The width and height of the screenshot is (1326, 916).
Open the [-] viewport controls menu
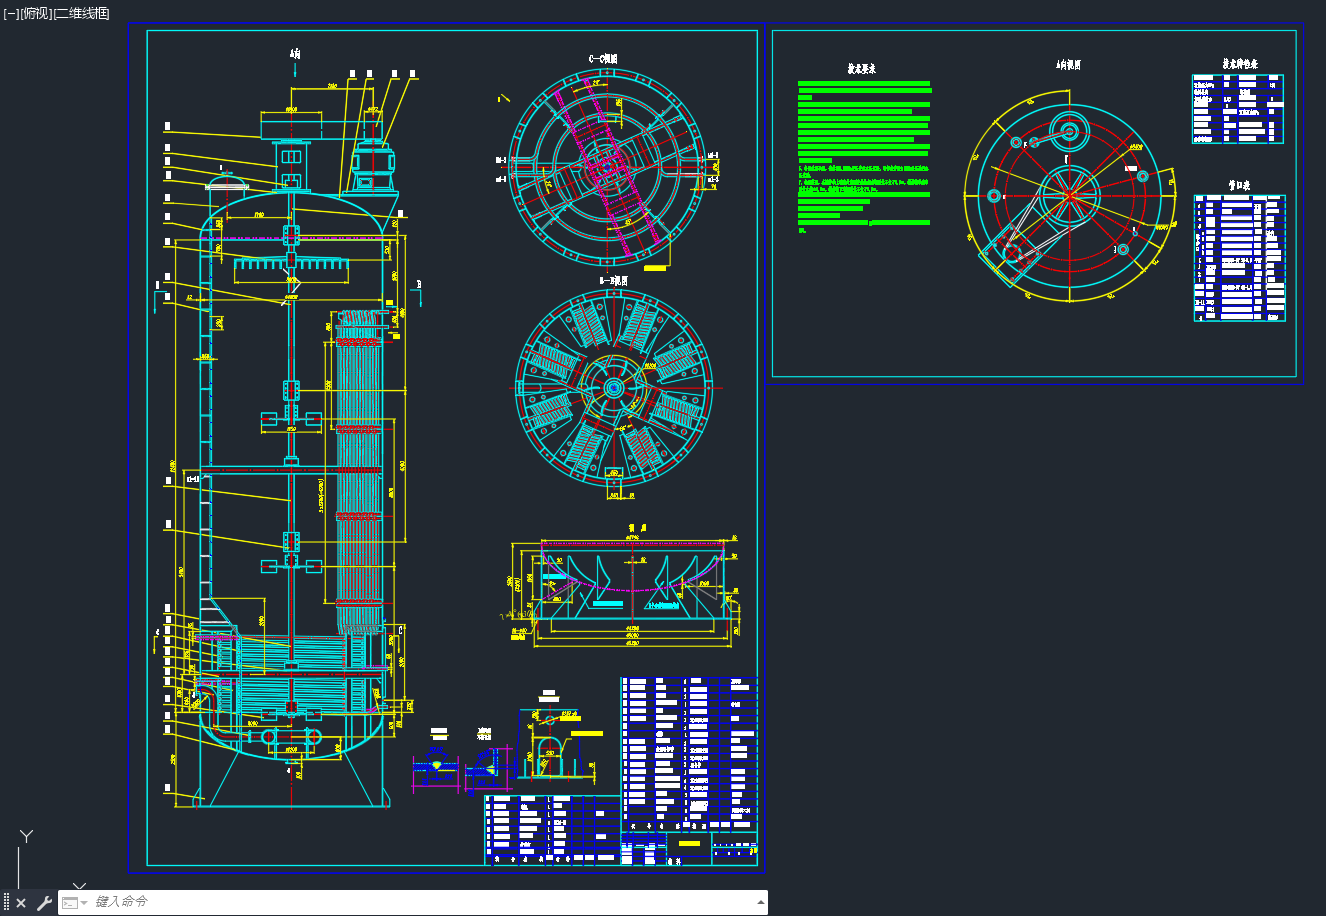[x=11, y=13]
